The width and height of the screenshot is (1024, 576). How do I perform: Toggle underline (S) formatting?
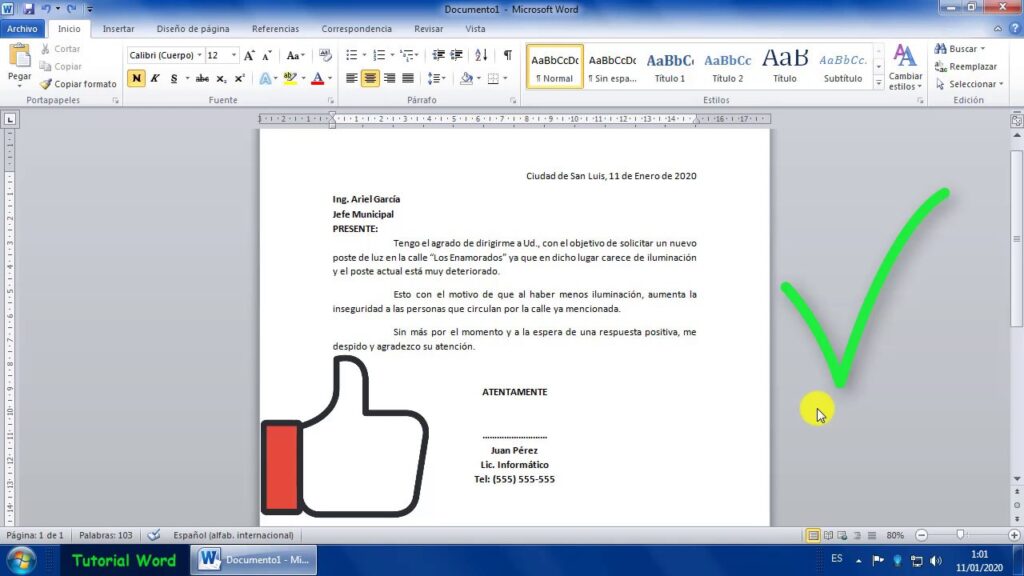(174, 78)
